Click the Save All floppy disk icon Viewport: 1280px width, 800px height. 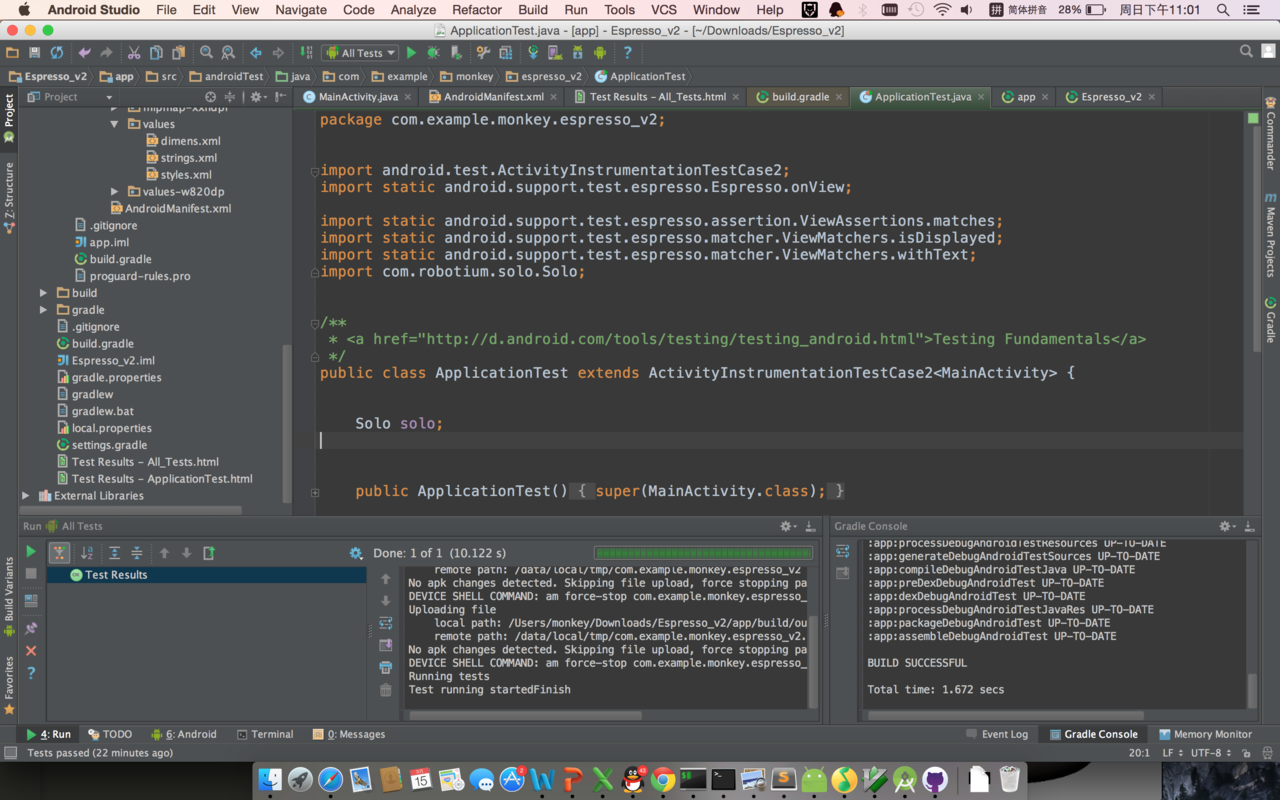pos(34,53)
